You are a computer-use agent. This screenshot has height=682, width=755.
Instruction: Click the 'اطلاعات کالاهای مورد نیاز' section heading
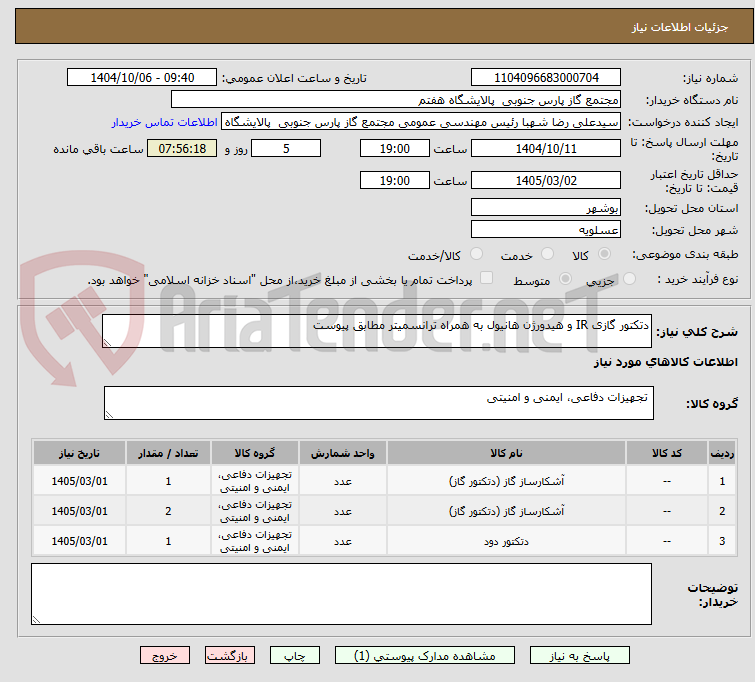coord(665,362)
